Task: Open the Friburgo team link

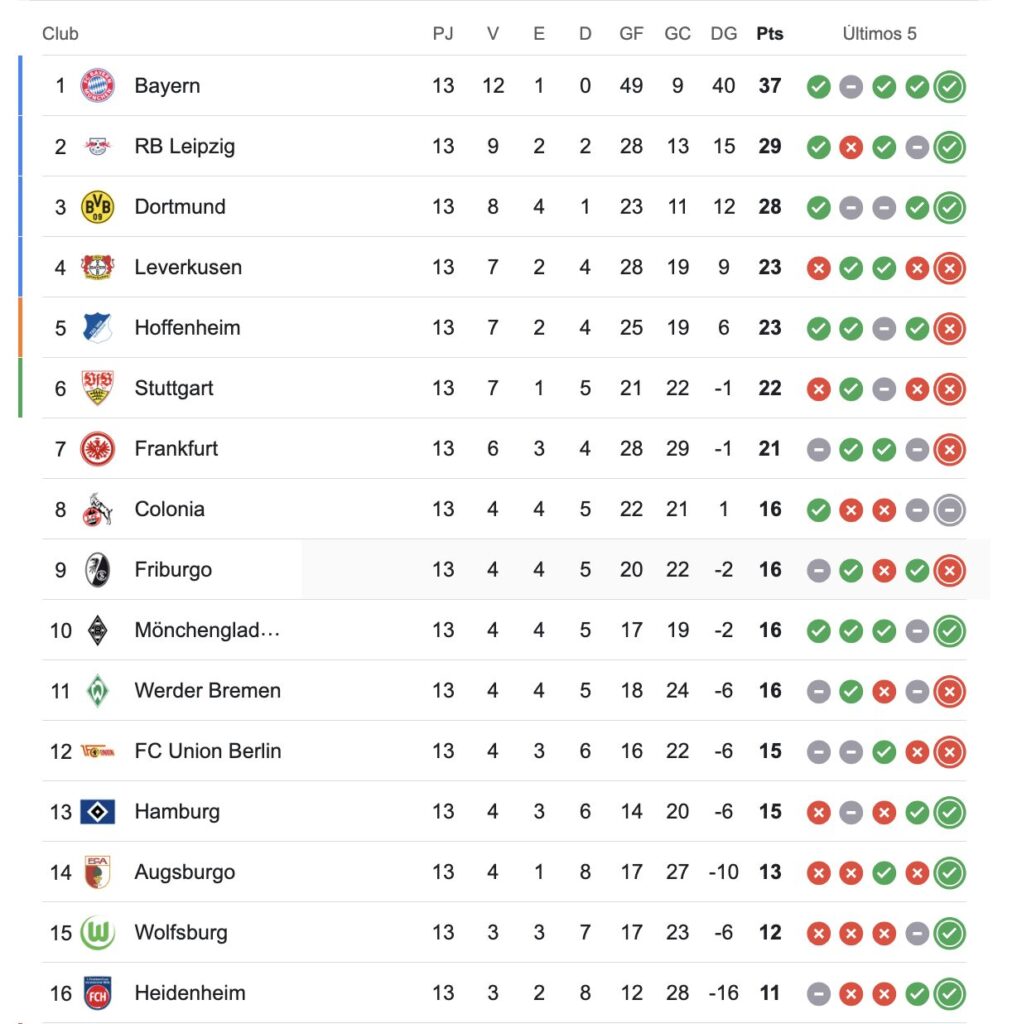Action: point(173,570)
